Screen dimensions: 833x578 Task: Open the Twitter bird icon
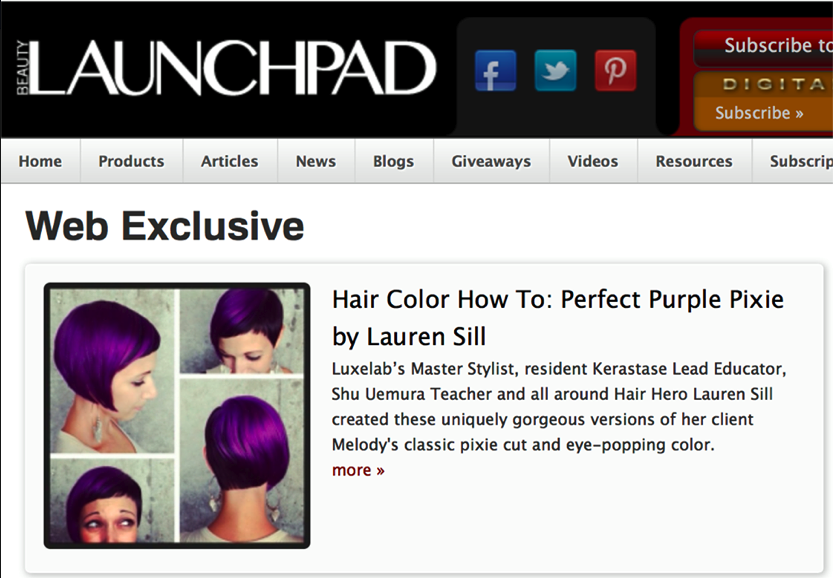(555, 71)
